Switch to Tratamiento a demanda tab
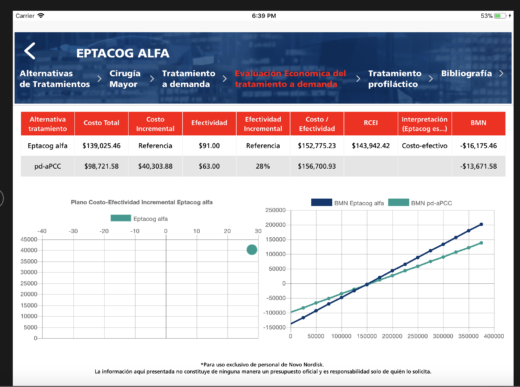The width and height of the screenshot is (520, 387). click(189, 79)
